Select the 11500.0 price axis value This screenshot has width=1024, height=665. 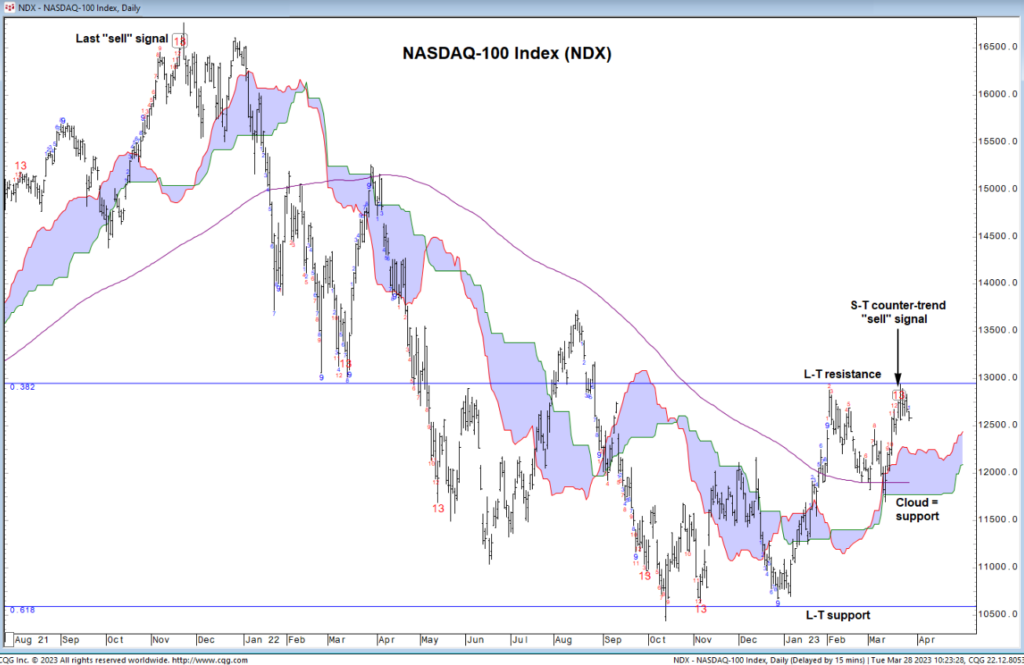point(997,520)
